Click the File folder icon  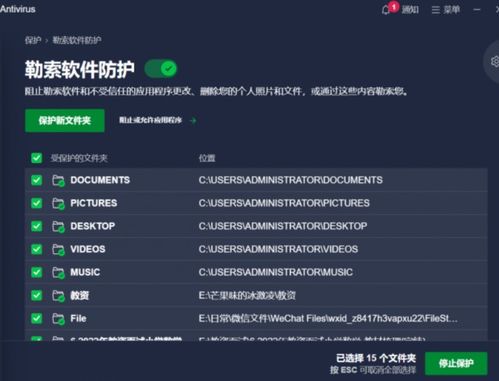[x=58, y=319]
